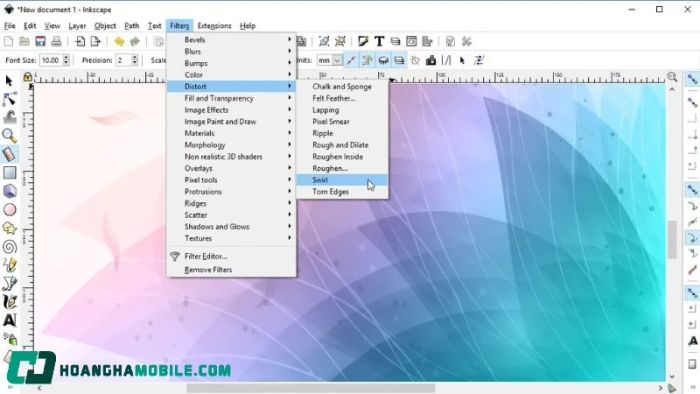Click the Print icon
Viewport: 700px width, 394px height.
tap(56, 41)
